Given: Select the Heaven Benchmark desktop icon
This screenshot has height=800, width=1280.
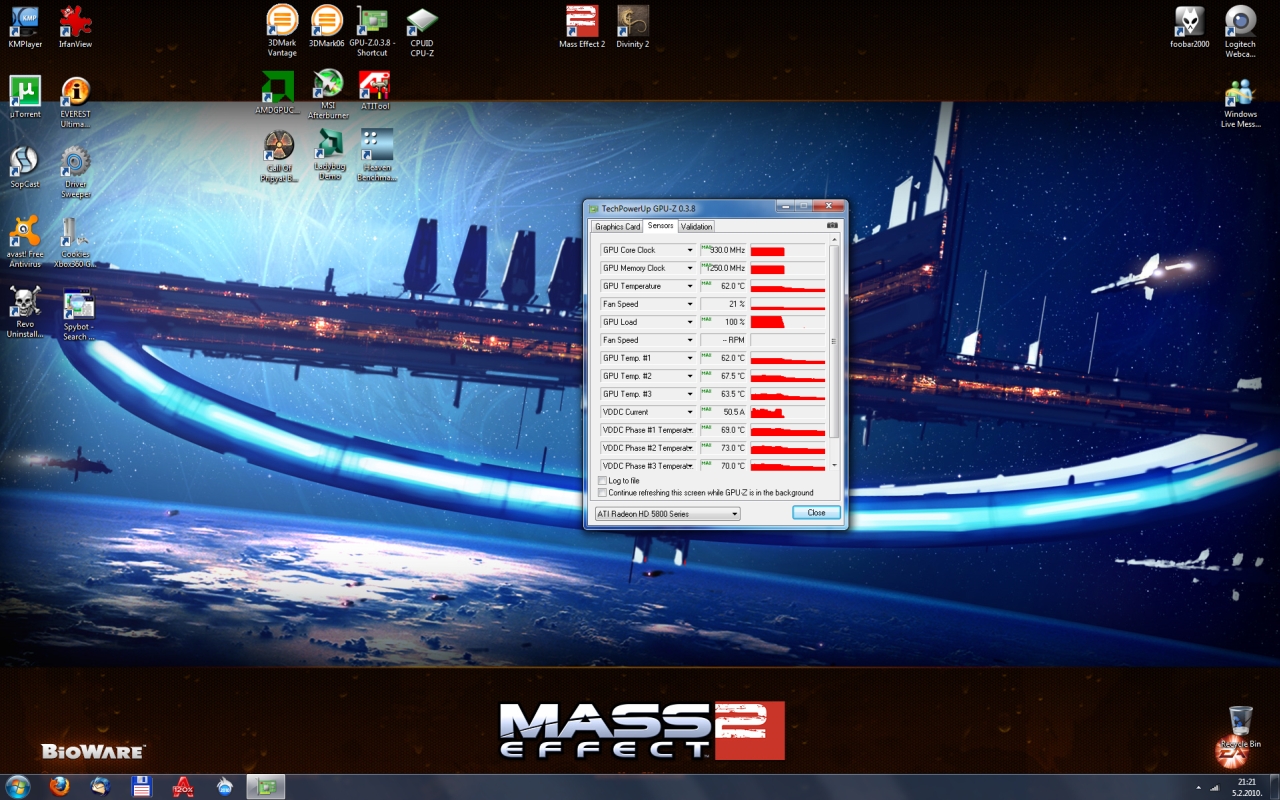Looking at the screenshot, I should tap(376, 155).
